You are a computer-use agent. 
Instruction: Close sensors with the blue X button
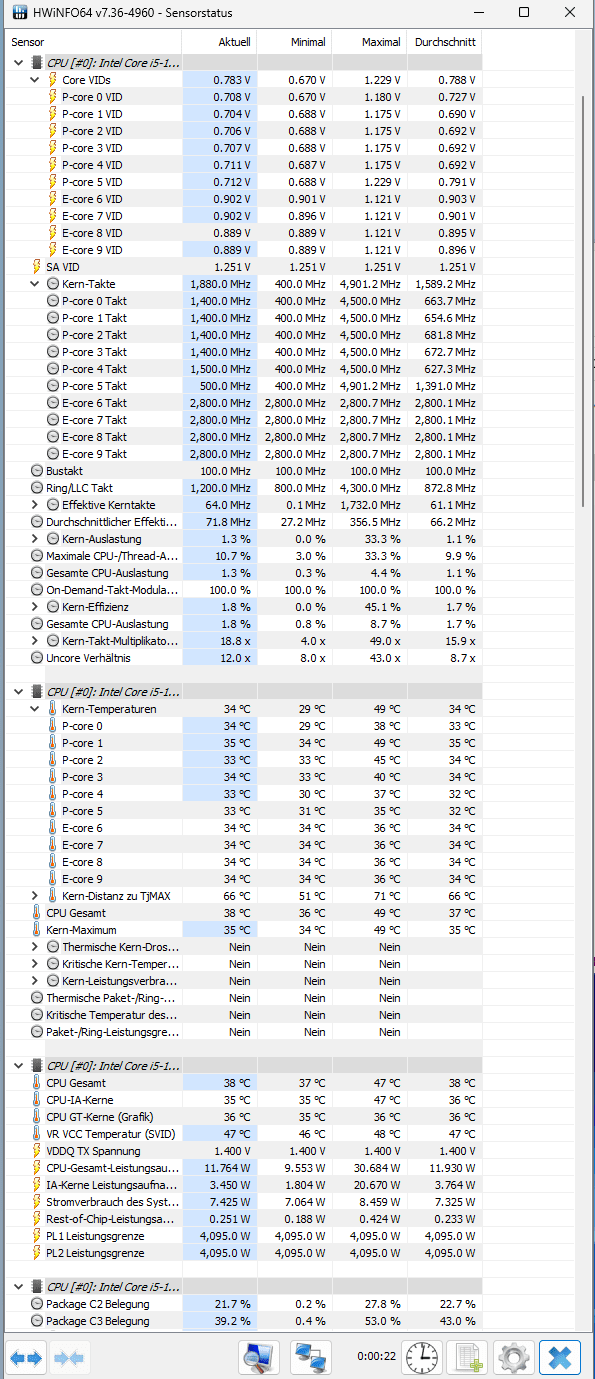[560, 1357]
